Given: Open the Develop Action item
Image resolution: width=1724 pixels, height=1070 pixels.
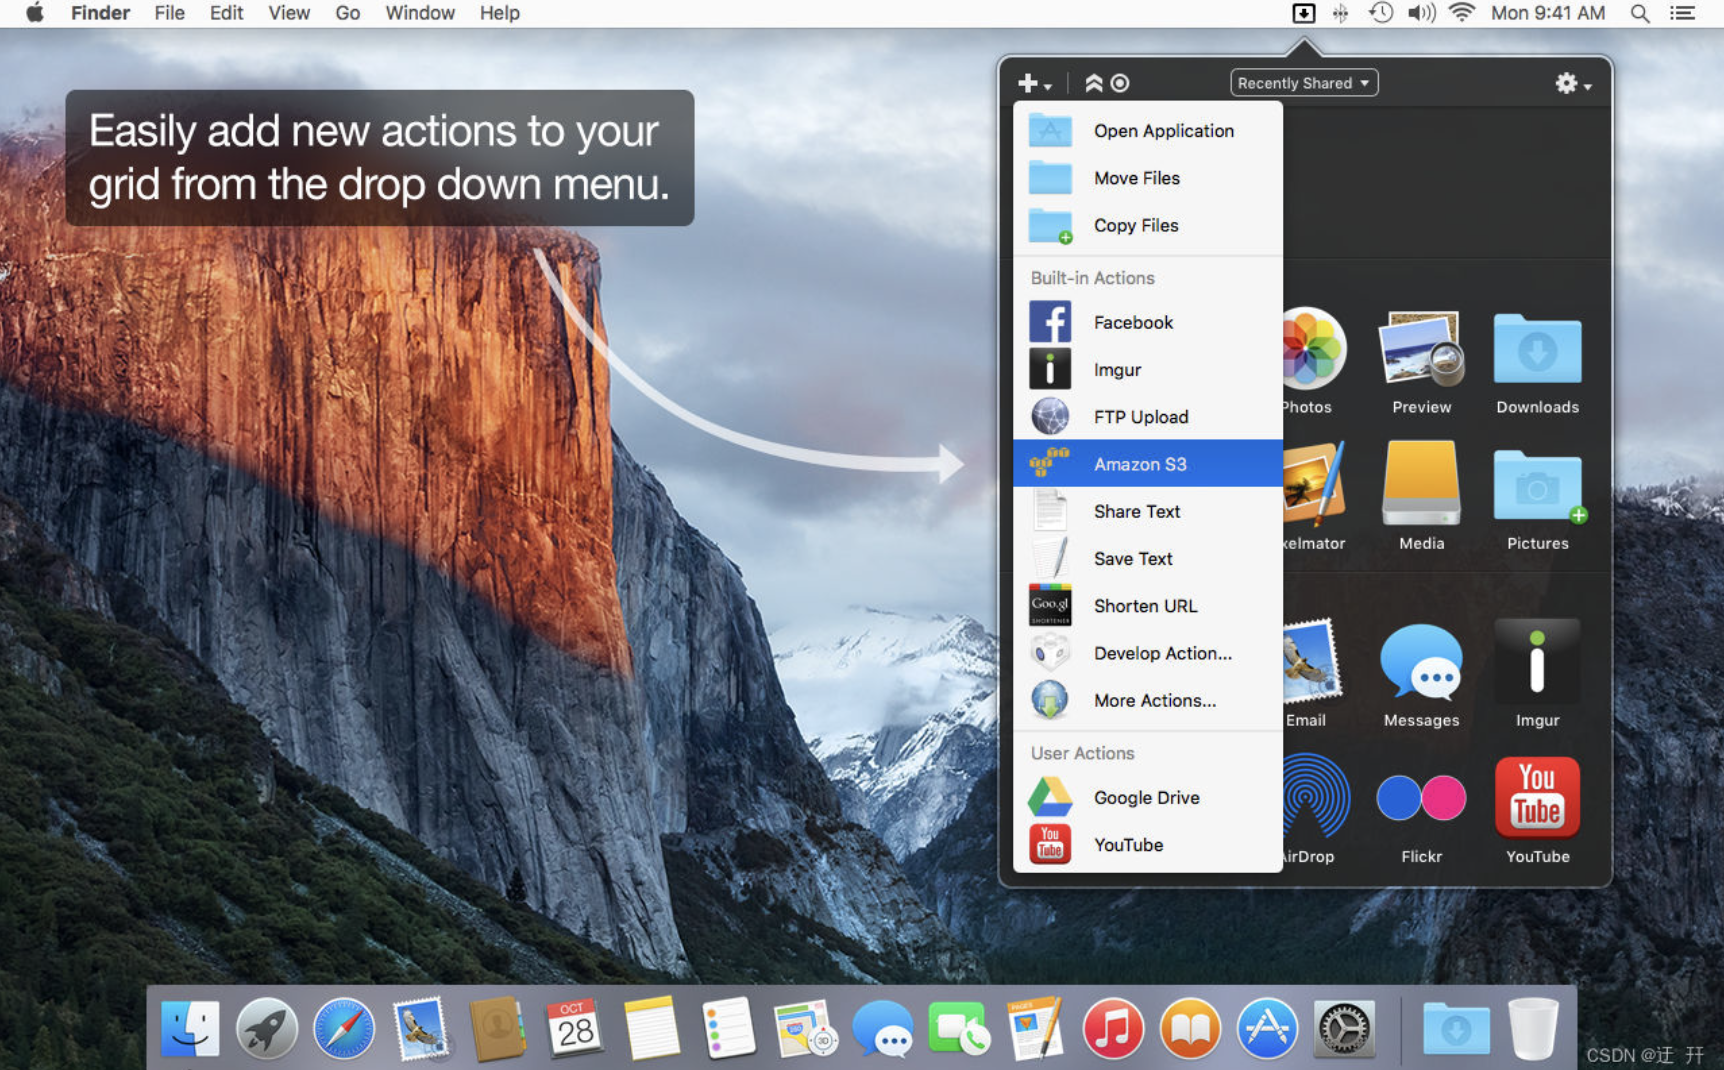Looking at the screenshot, I should click(x=1162, y=653).
